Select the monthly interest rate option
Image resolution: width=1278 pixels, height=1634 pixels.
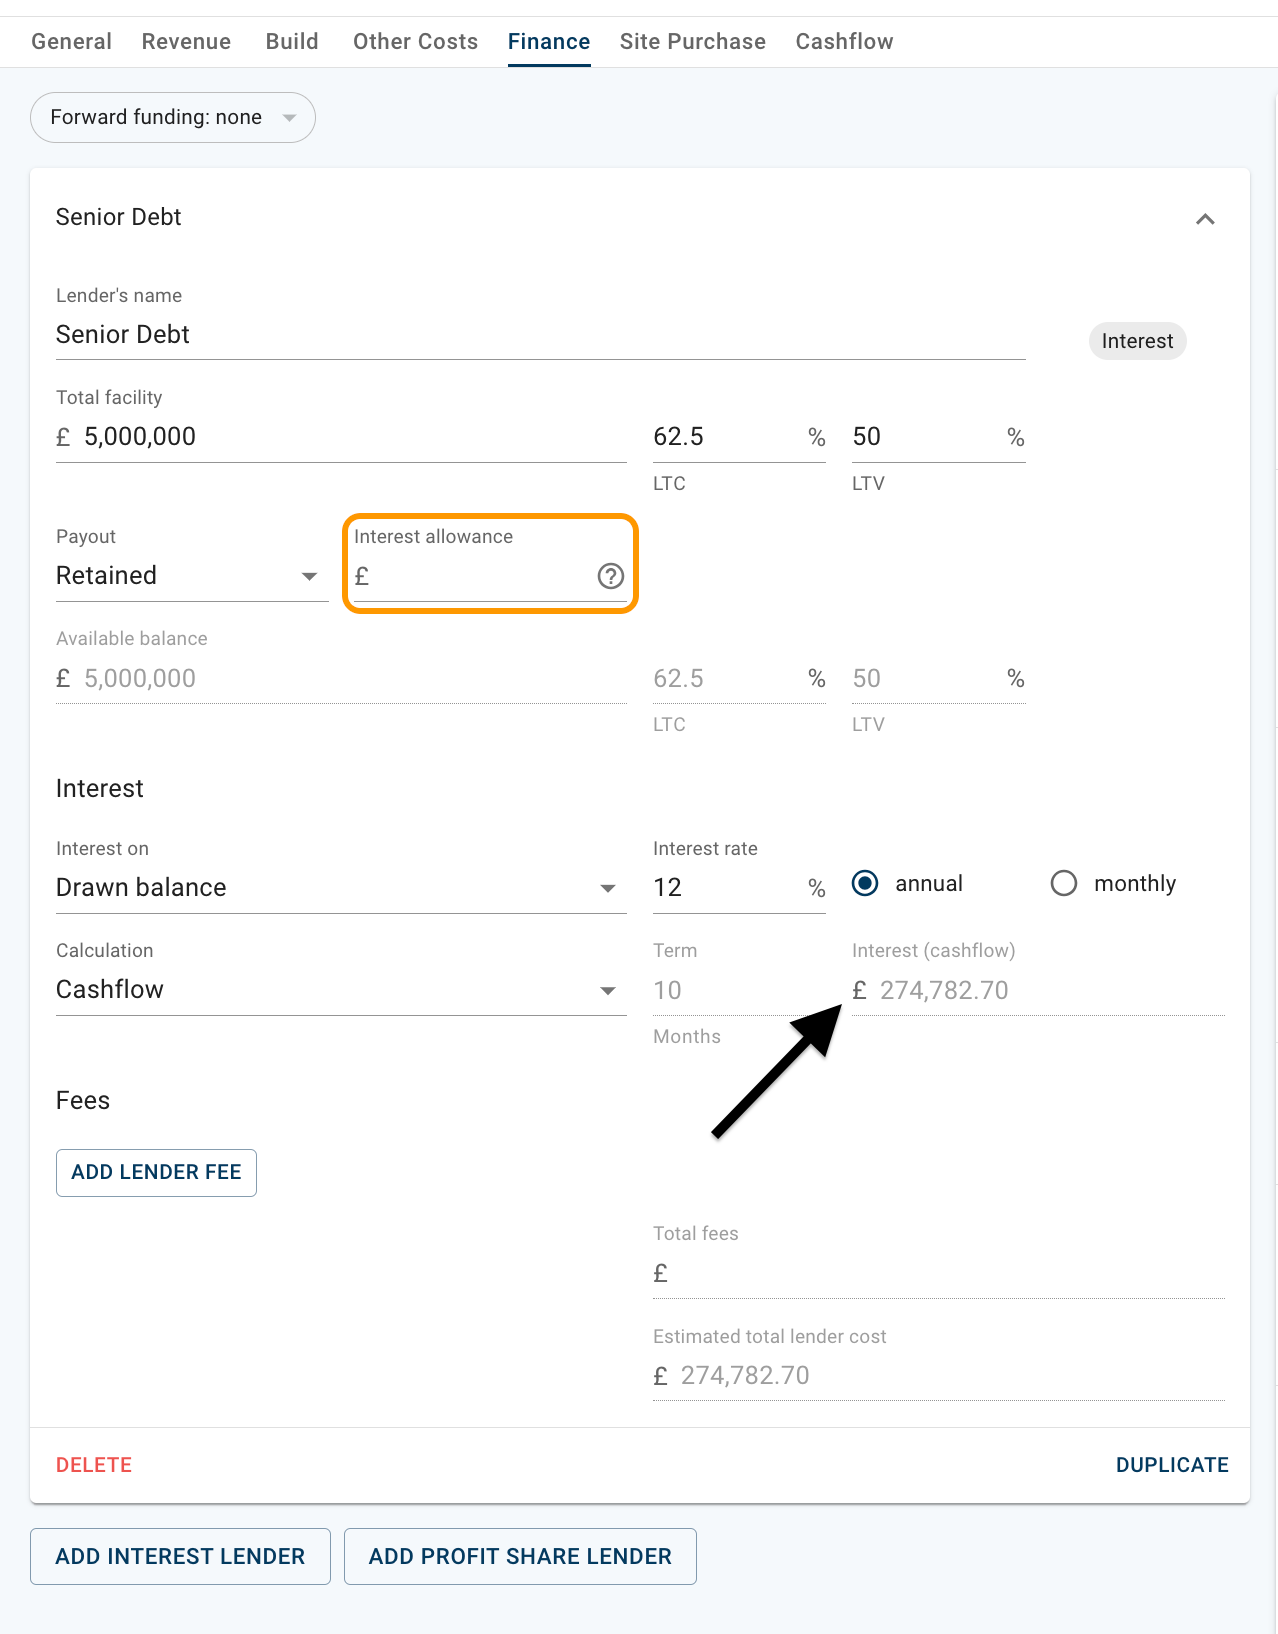[x=1064, y=884]
